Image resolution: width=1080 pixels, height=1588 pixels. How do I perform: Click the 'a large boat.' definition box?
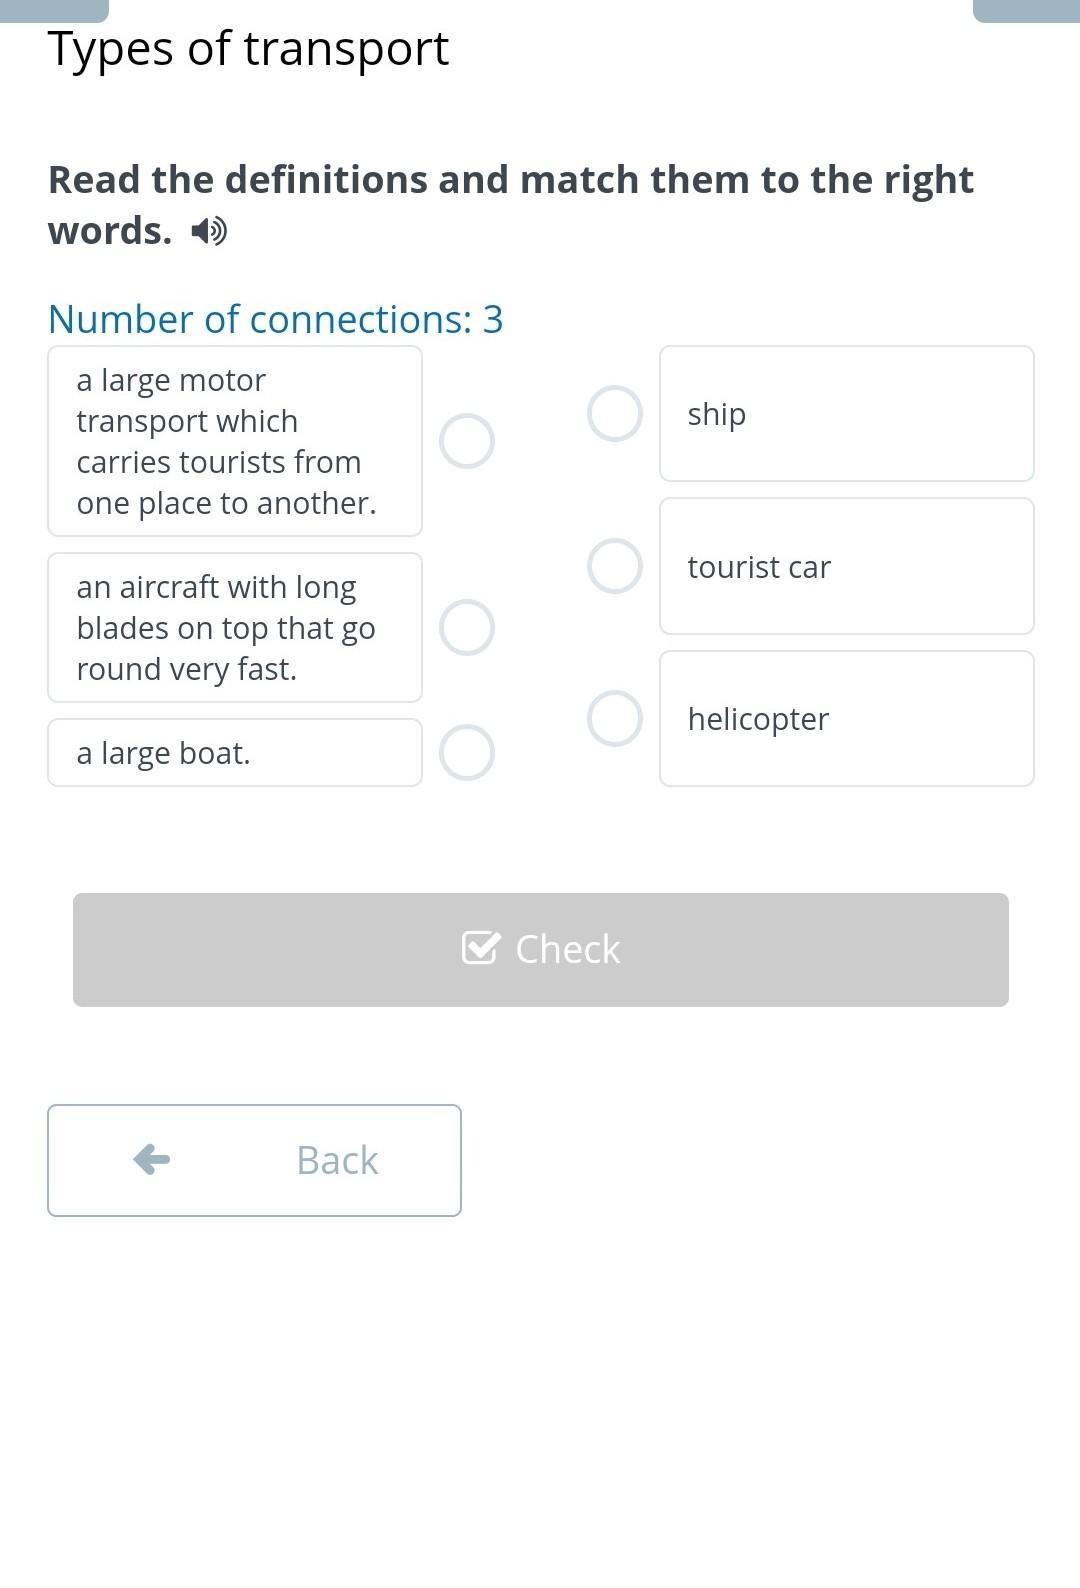point(235,753)
